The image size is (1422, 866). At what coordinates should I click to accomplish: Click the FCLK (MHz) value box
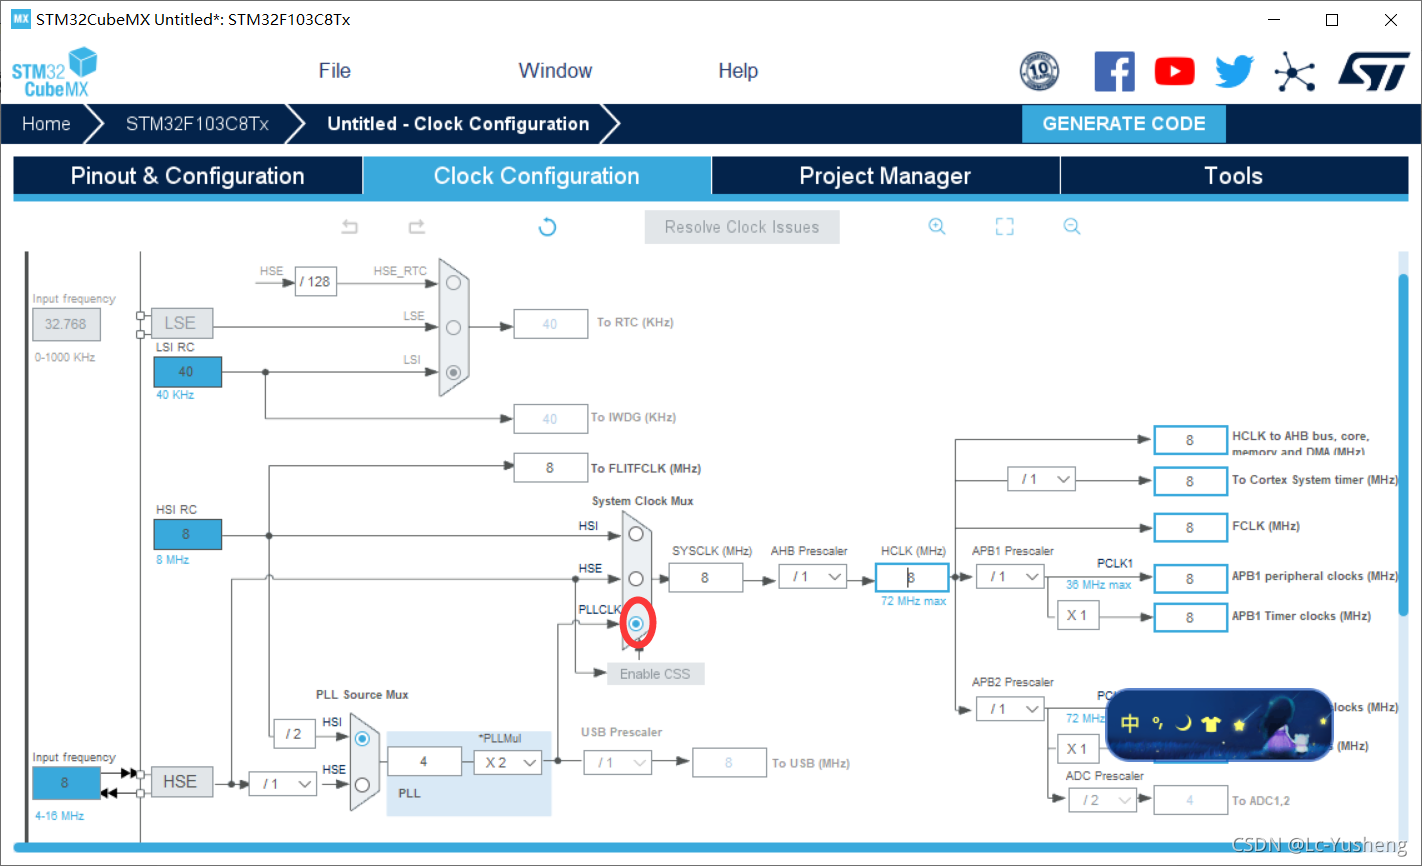click(x=1190, y=527)
